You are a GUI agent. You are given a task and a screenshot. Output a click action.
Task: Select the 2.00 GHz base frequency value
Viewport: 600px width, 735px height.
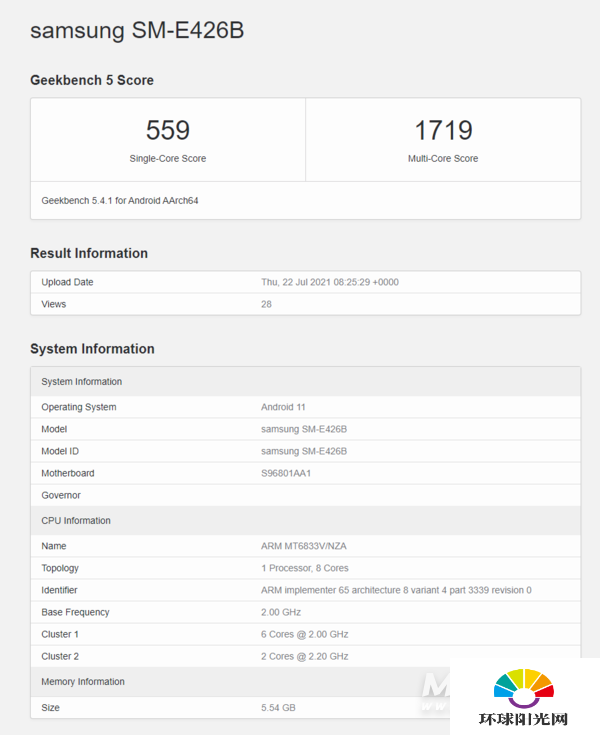(x=281, y=612)
